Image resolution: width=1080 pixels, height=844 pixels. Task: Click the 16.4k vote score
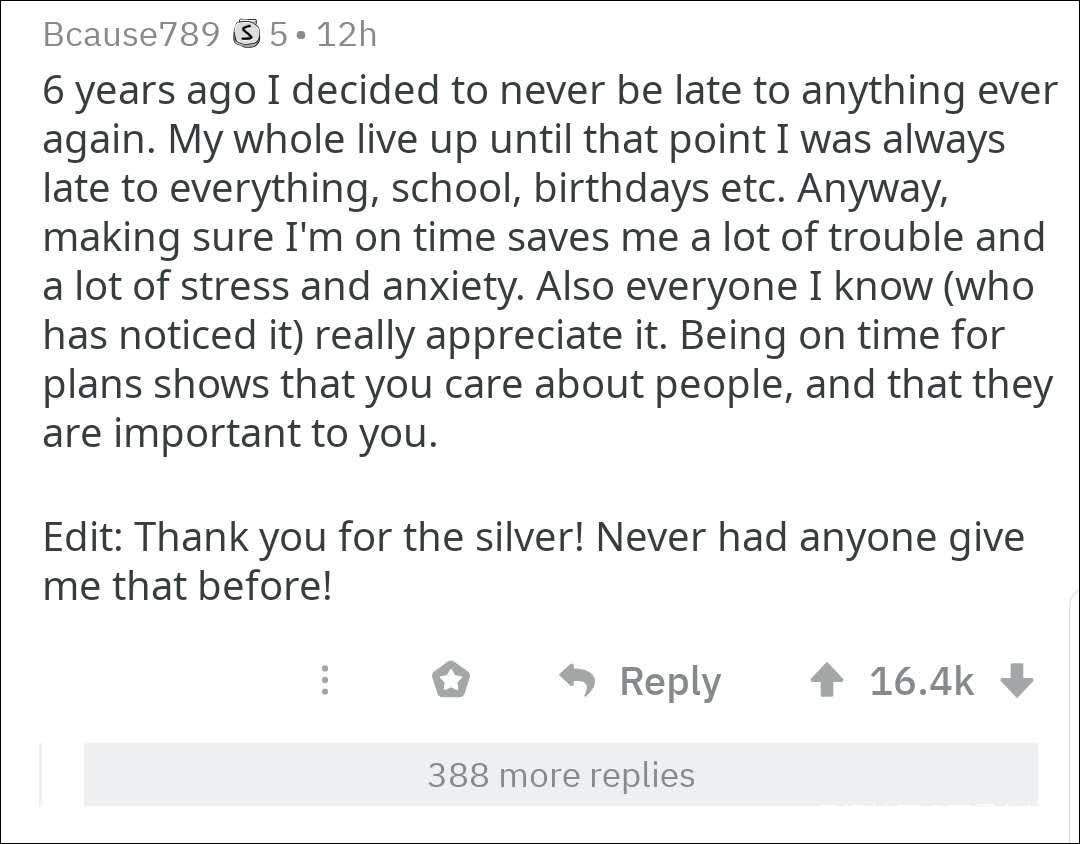[921, 681]
